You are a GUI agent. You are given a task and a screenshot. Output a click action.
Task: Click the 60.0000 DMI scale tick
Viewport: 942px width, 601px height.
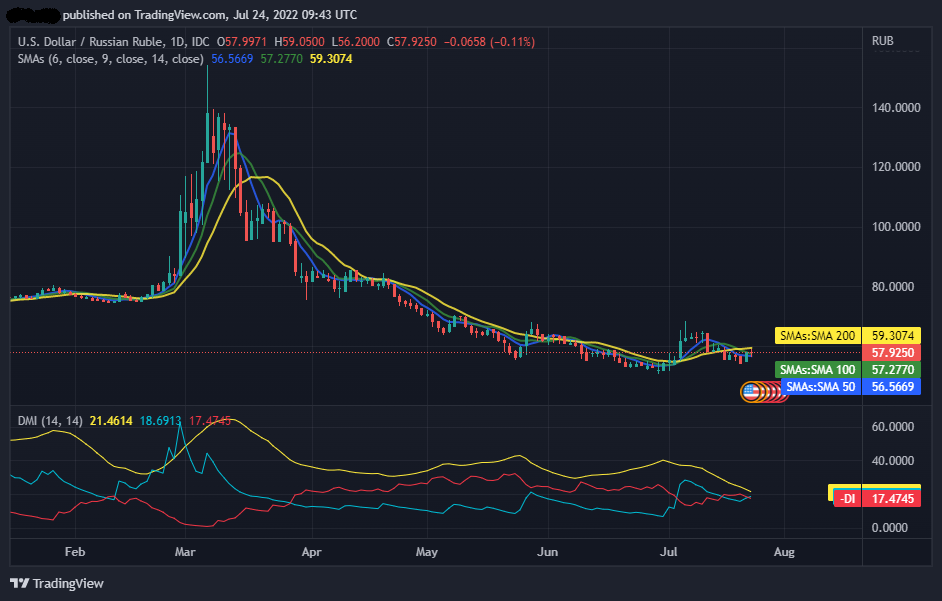tap(892, 427)
